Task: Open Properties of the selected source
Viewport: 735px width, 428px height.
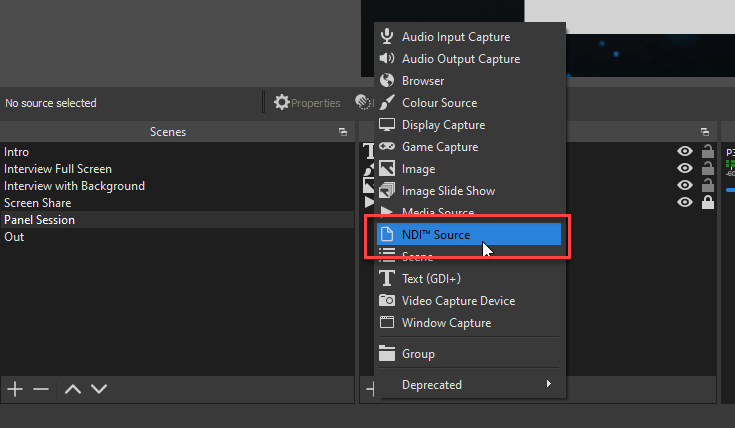Action: pyautogui.click(x=307, y=103)
